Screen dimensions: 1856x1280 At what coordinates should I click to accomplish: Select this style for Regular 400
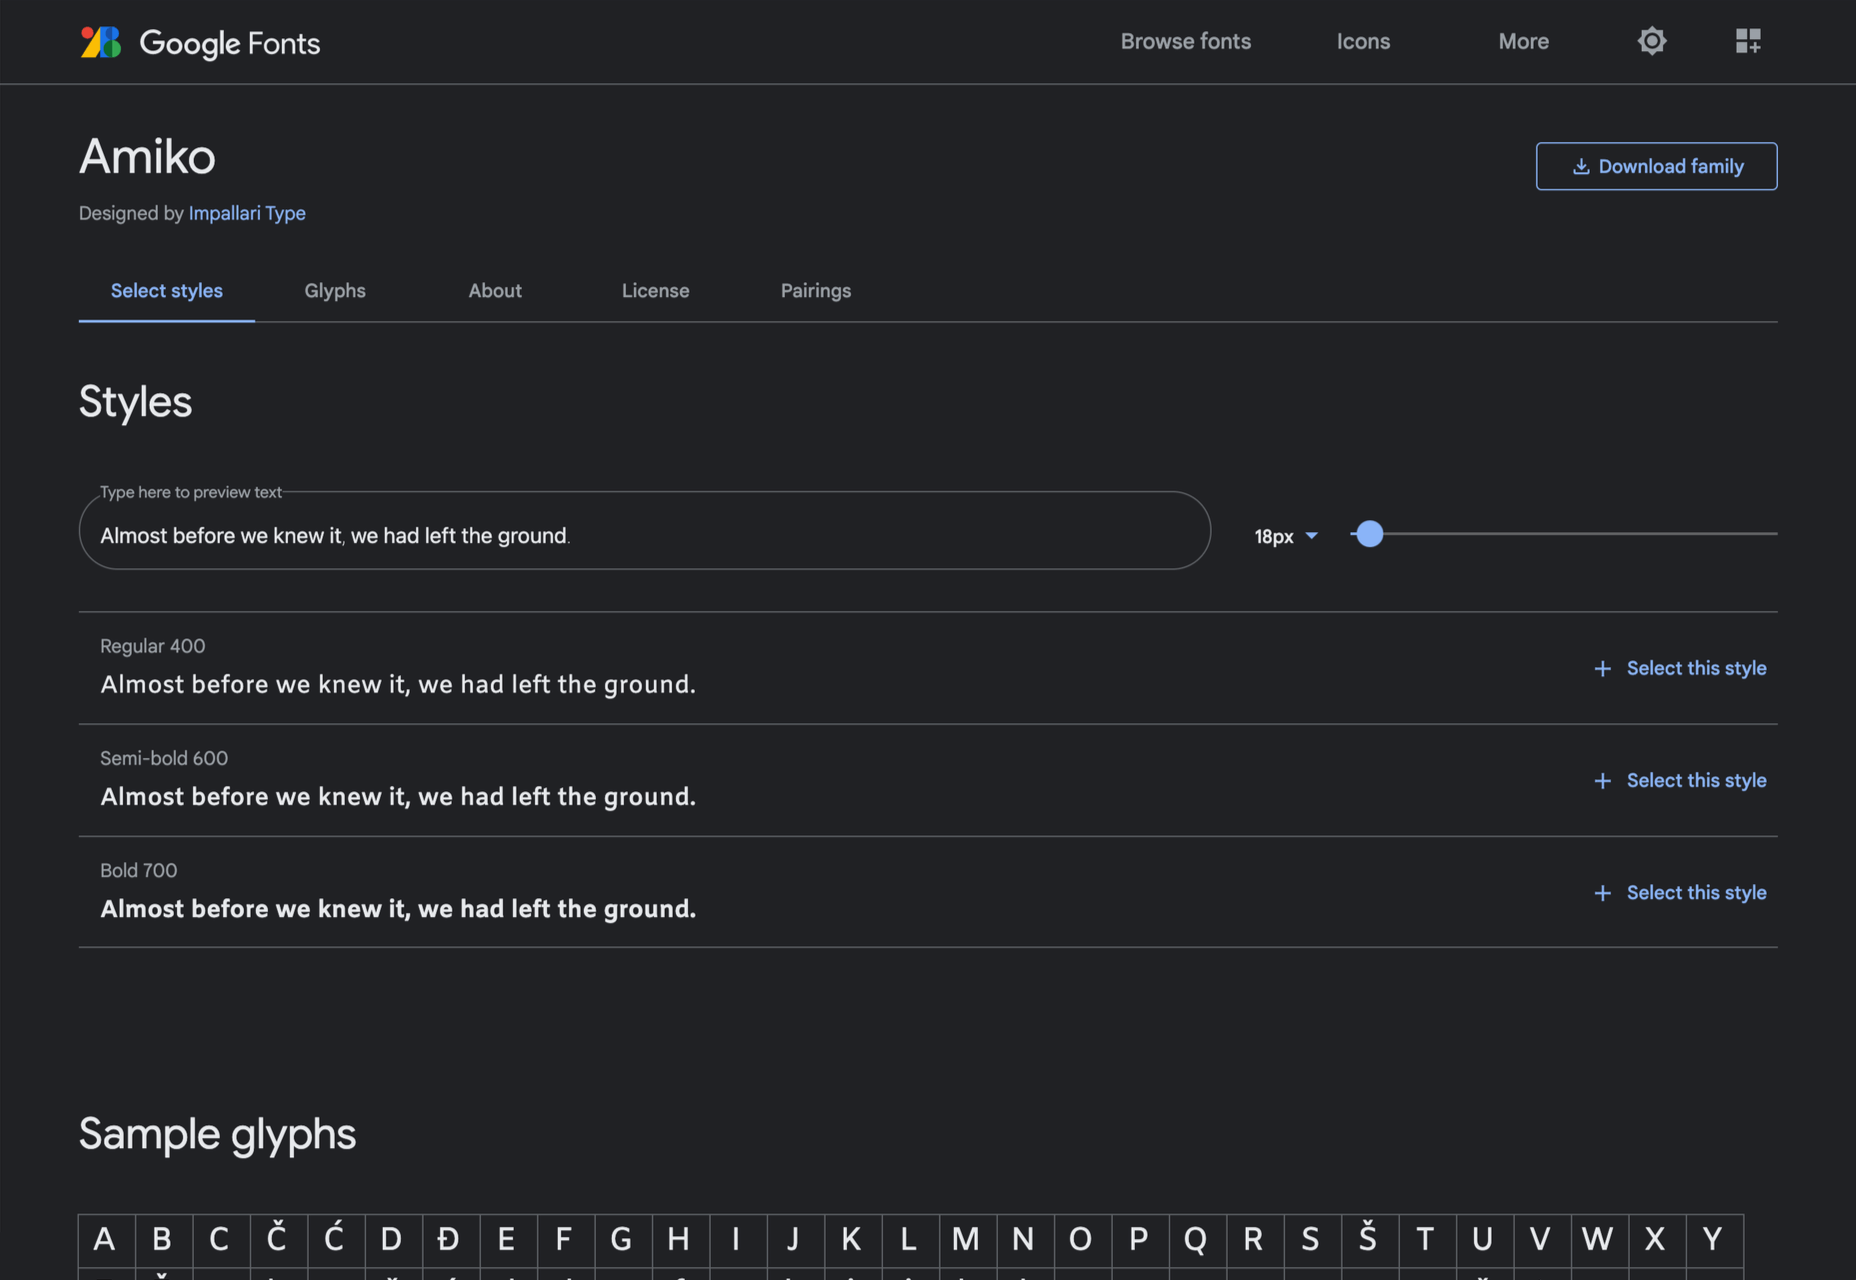coord(1696,668)
